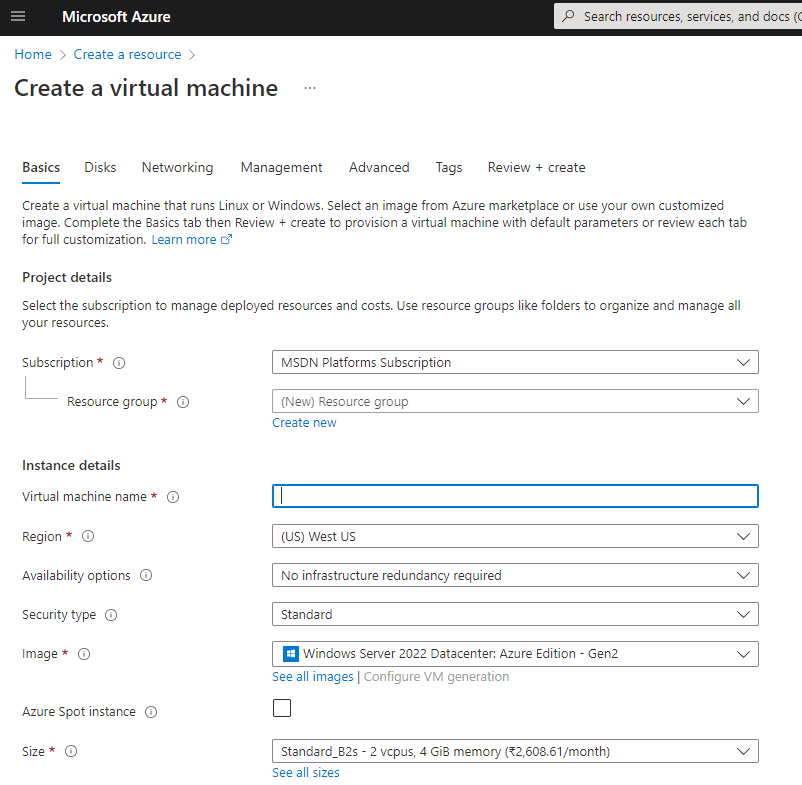This screenshot has width=802, height=785.
Task: Switch to the Management tab
Action: point(281,168)
